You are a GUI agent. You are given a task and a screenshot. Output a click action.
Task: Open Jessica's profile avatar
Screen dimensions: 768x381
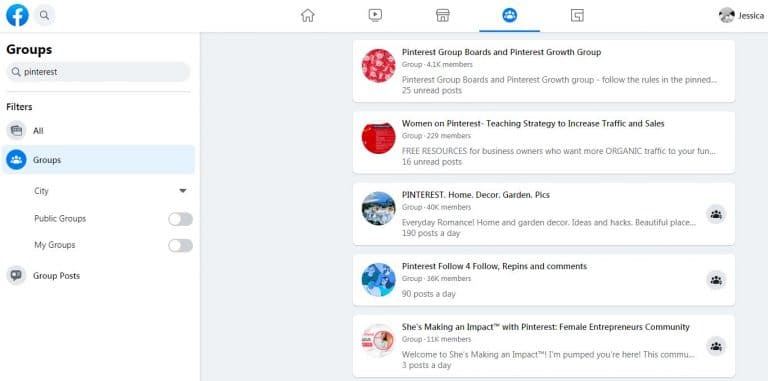[x=726, y=16]
